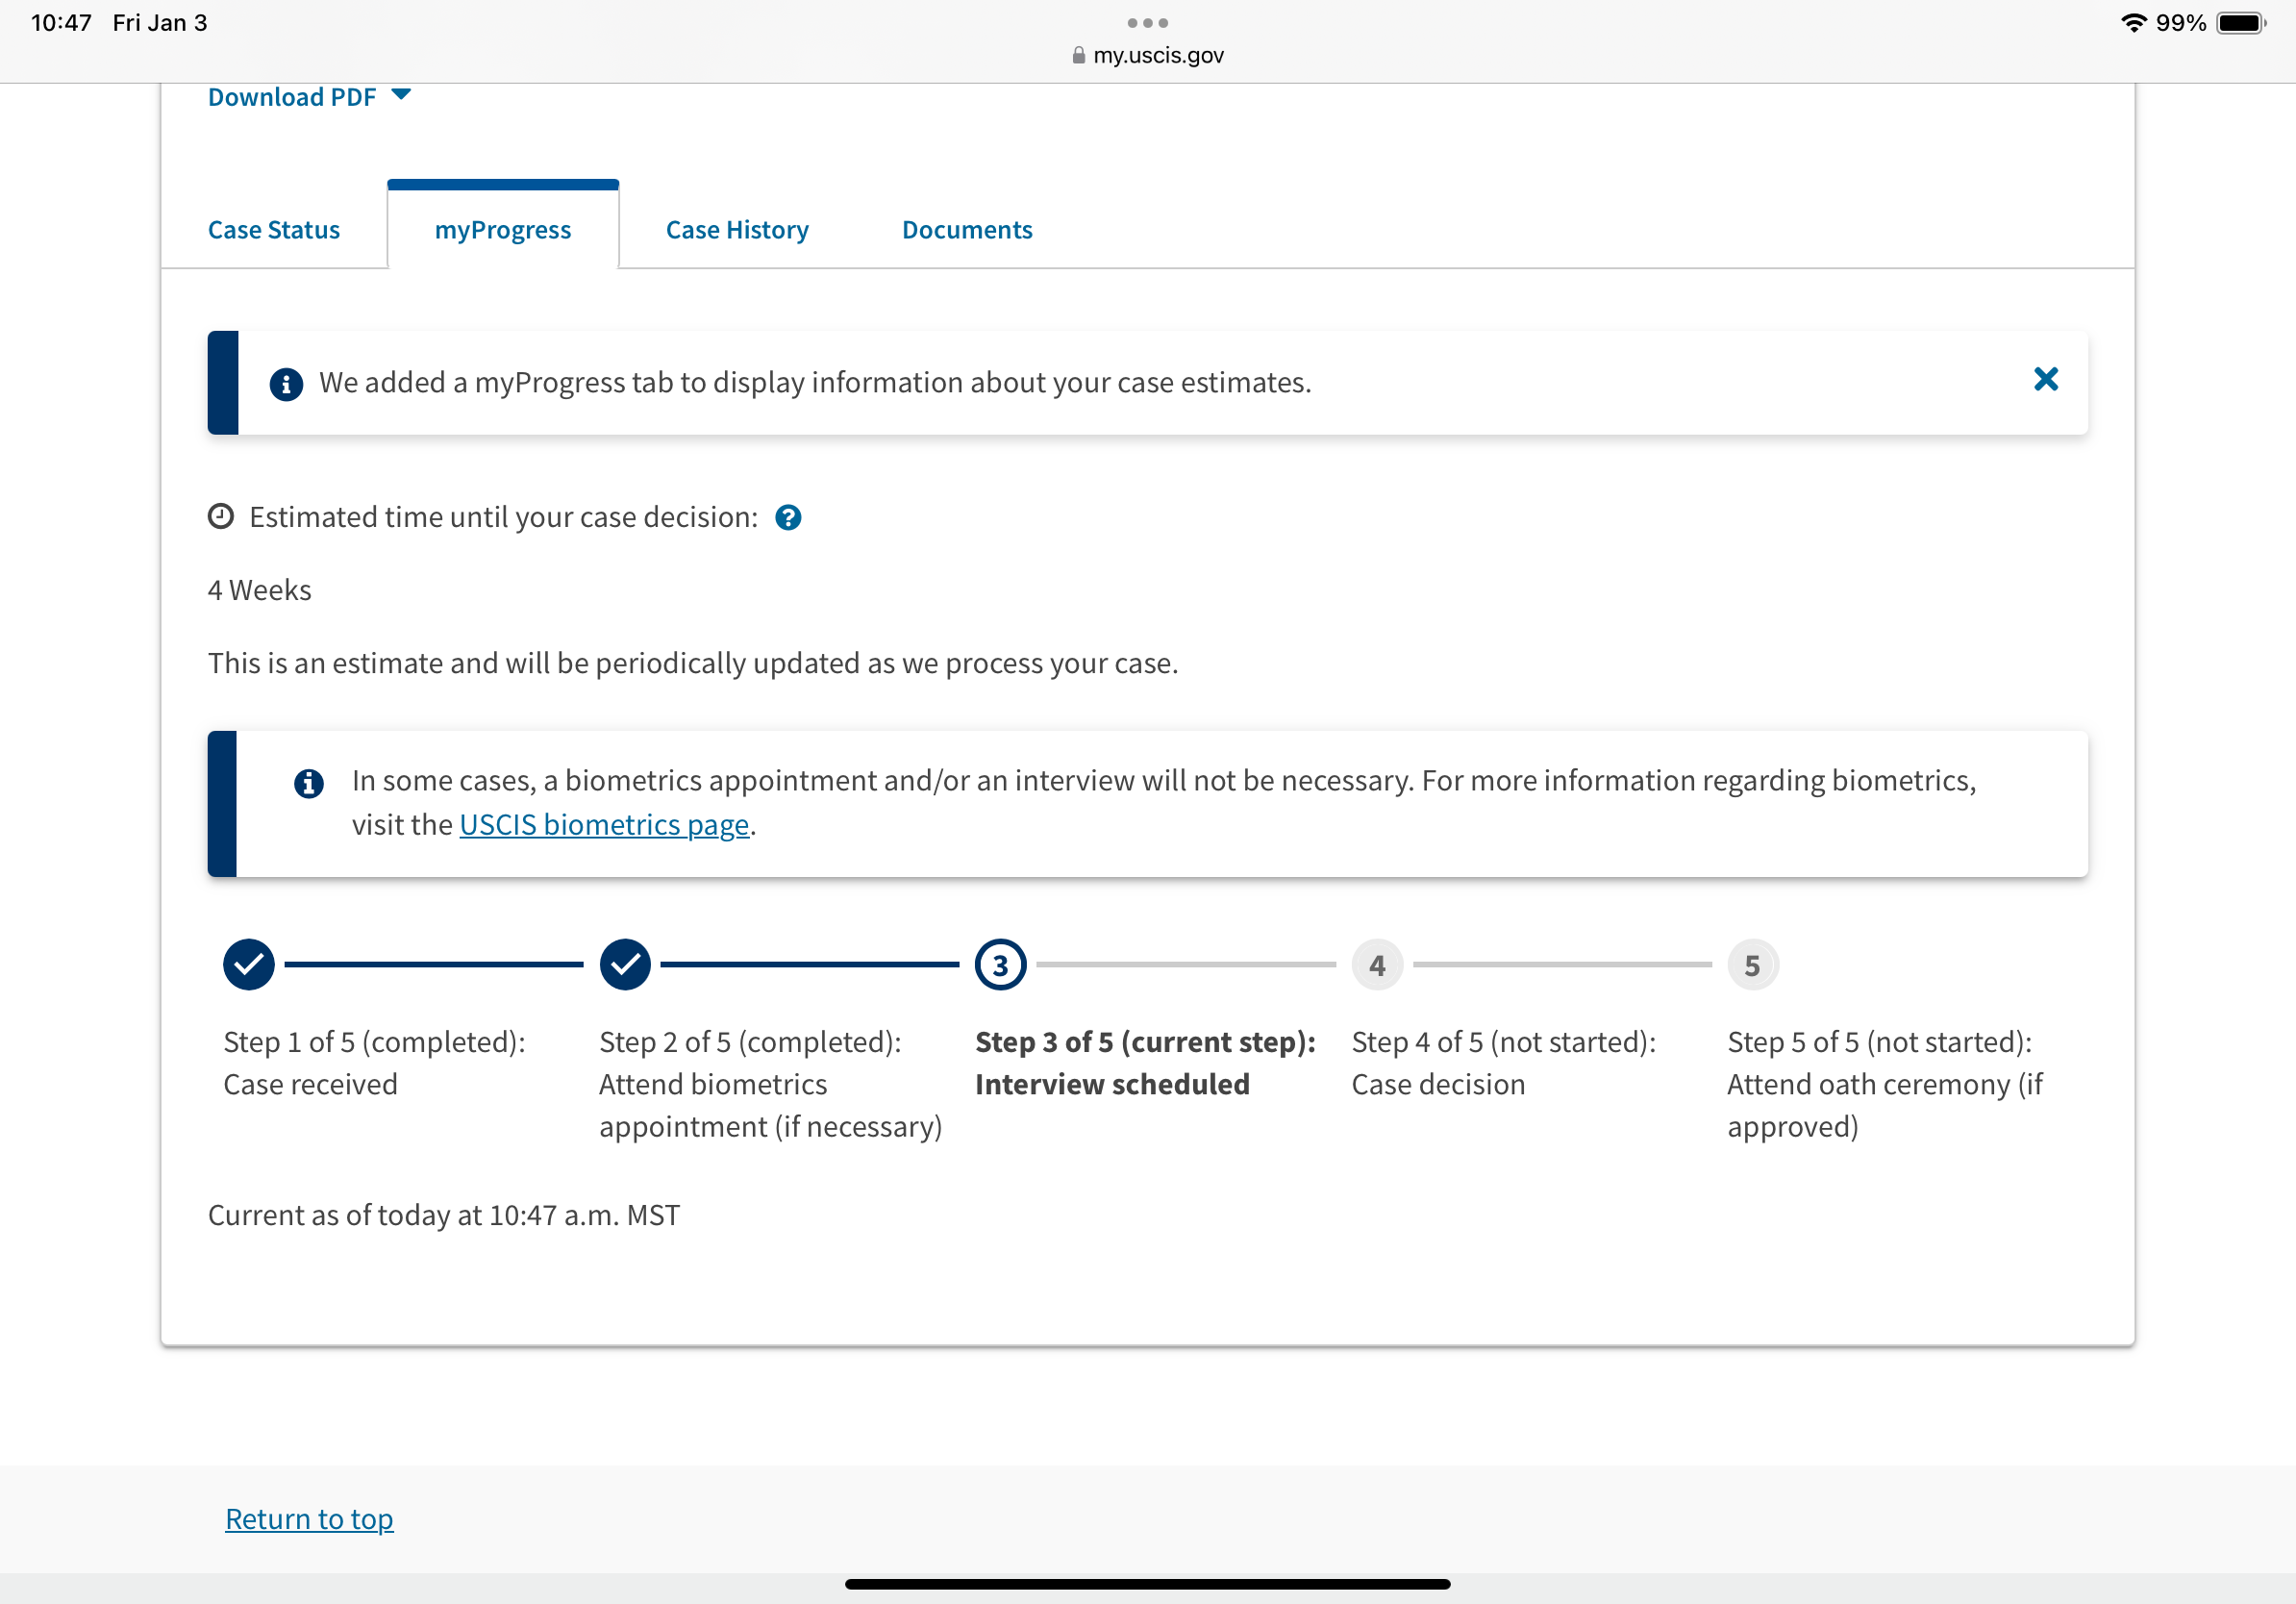Click the current step 3 circle
2296x1604 pixels.
[1000, 965]
